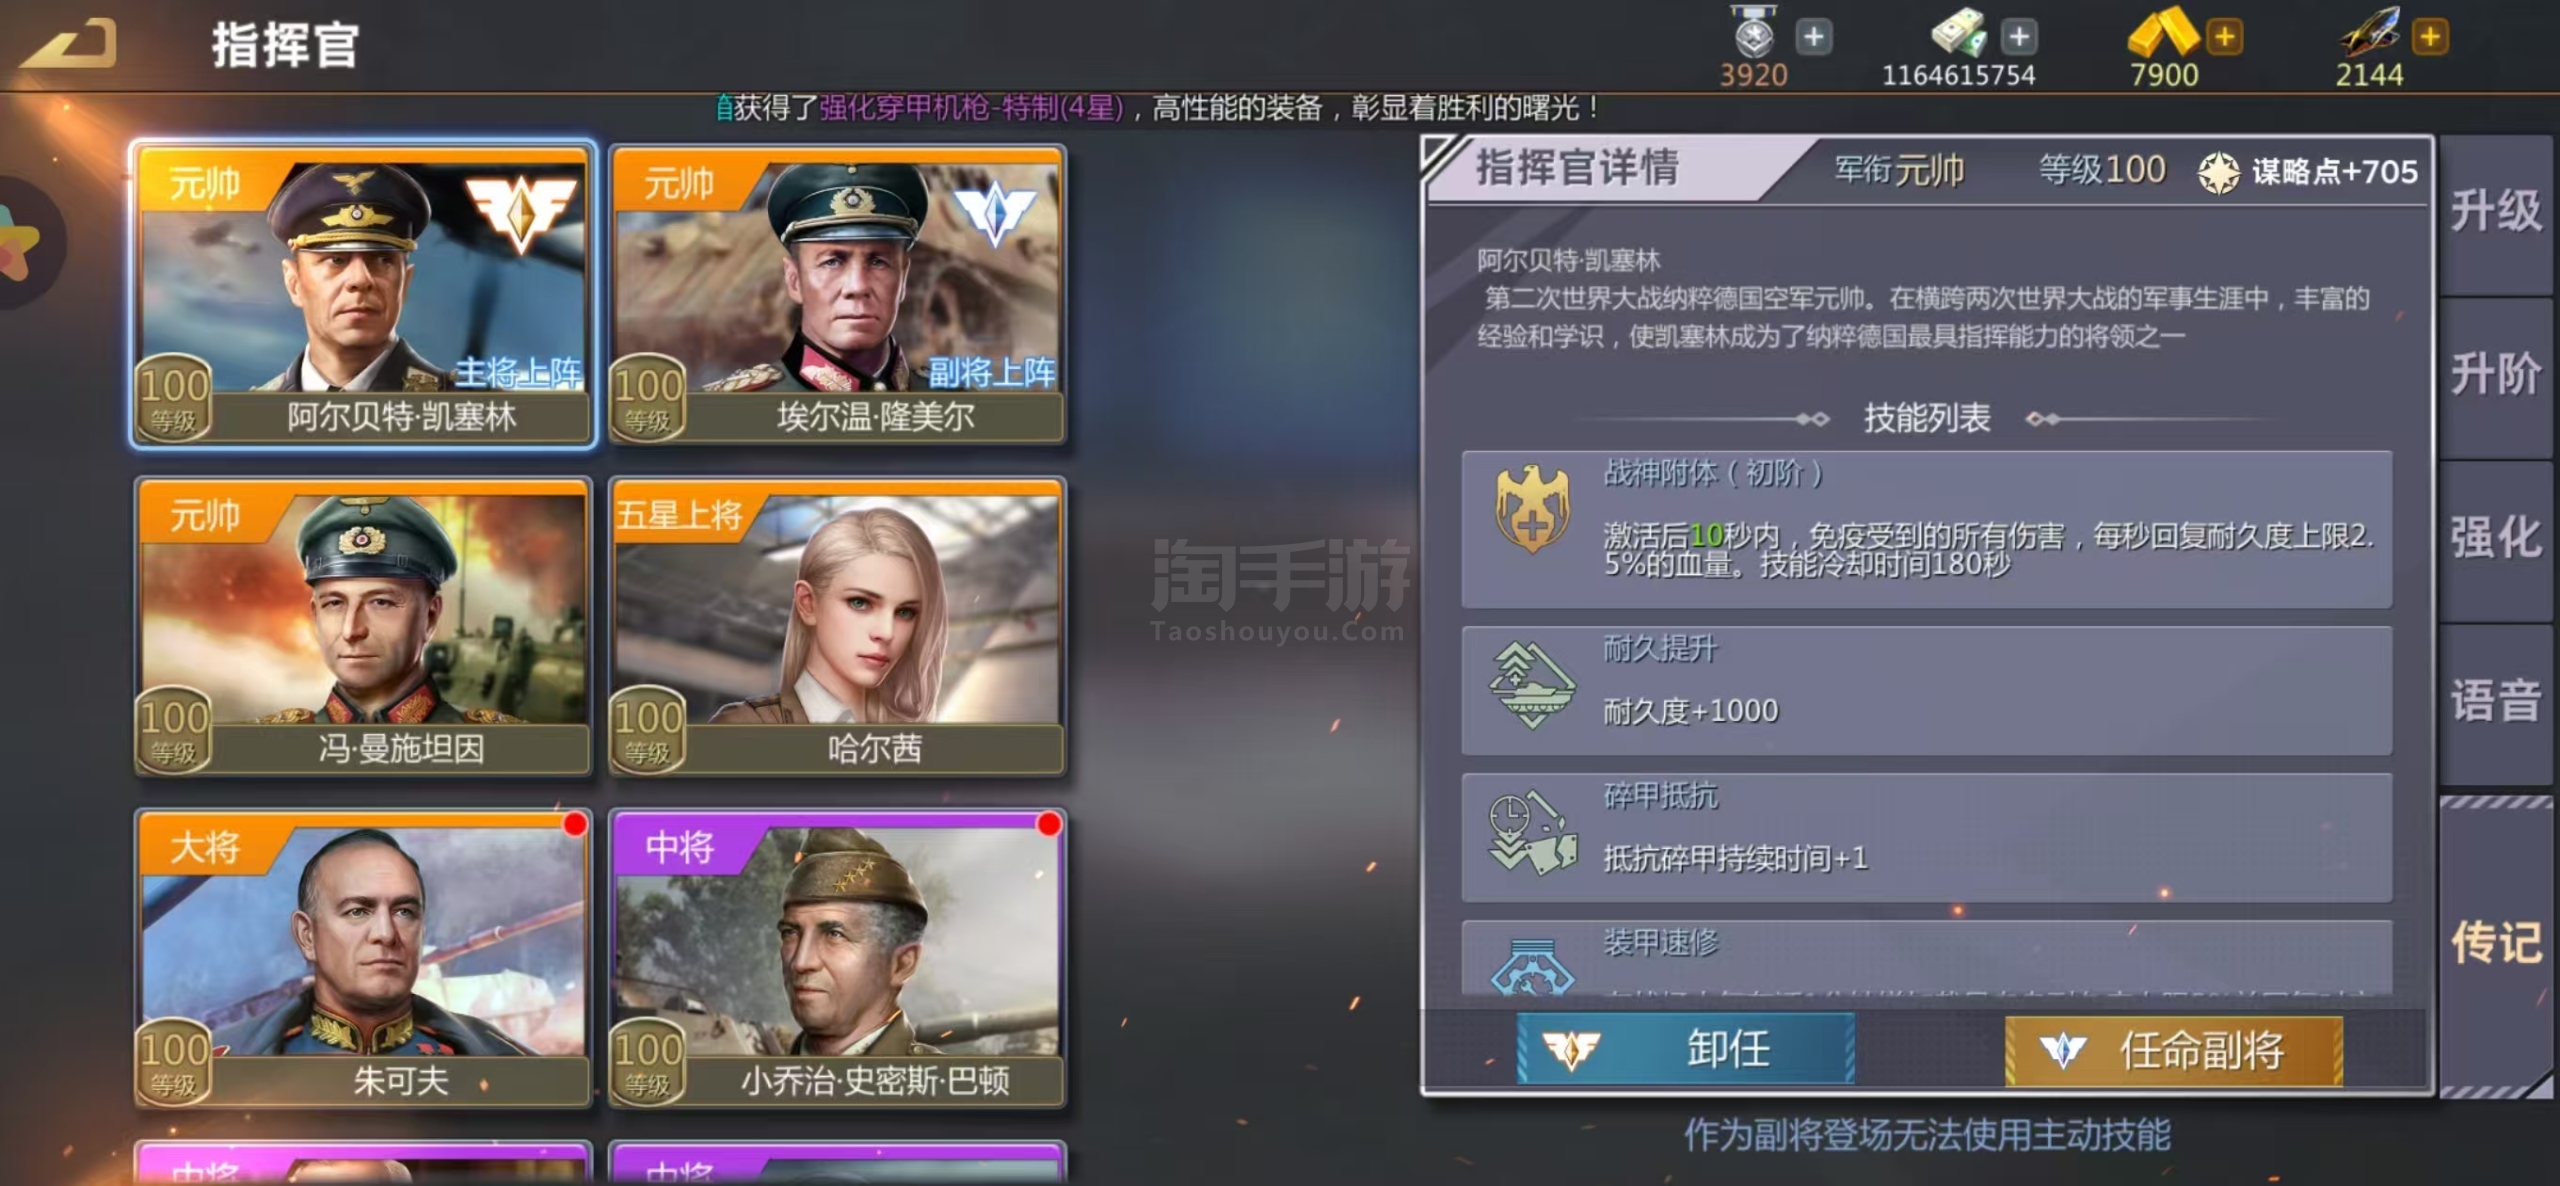
Task: Select commander 哈尔茜 card
Action: [x=838, y=627]
